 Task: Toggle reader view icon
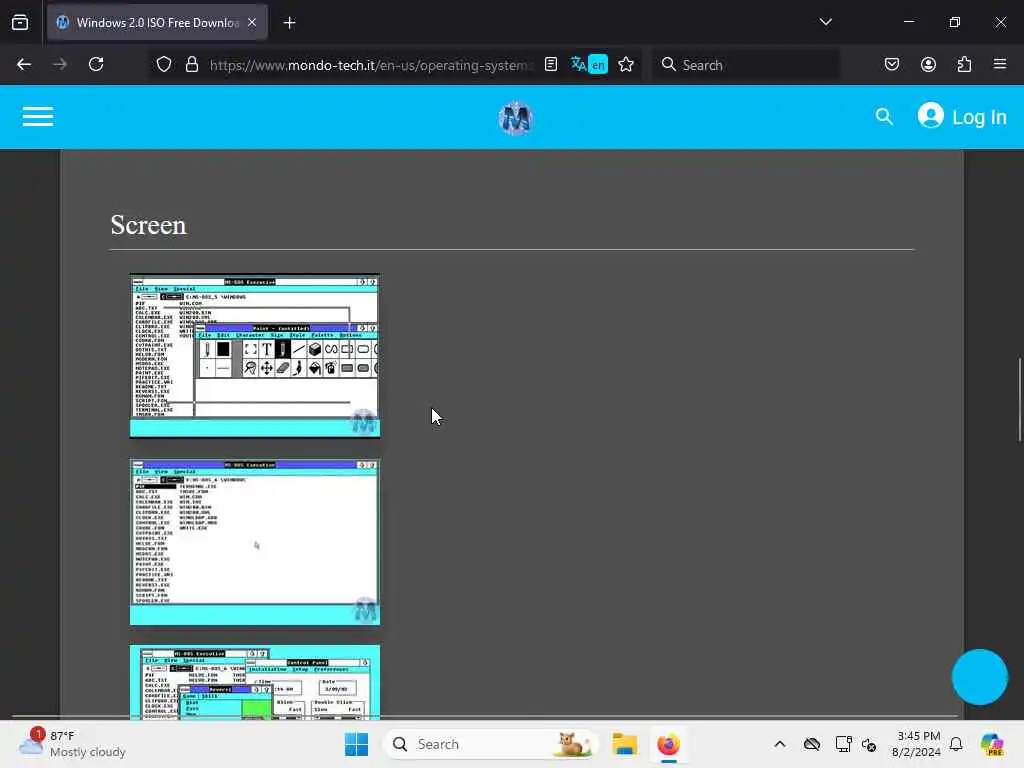551,65
